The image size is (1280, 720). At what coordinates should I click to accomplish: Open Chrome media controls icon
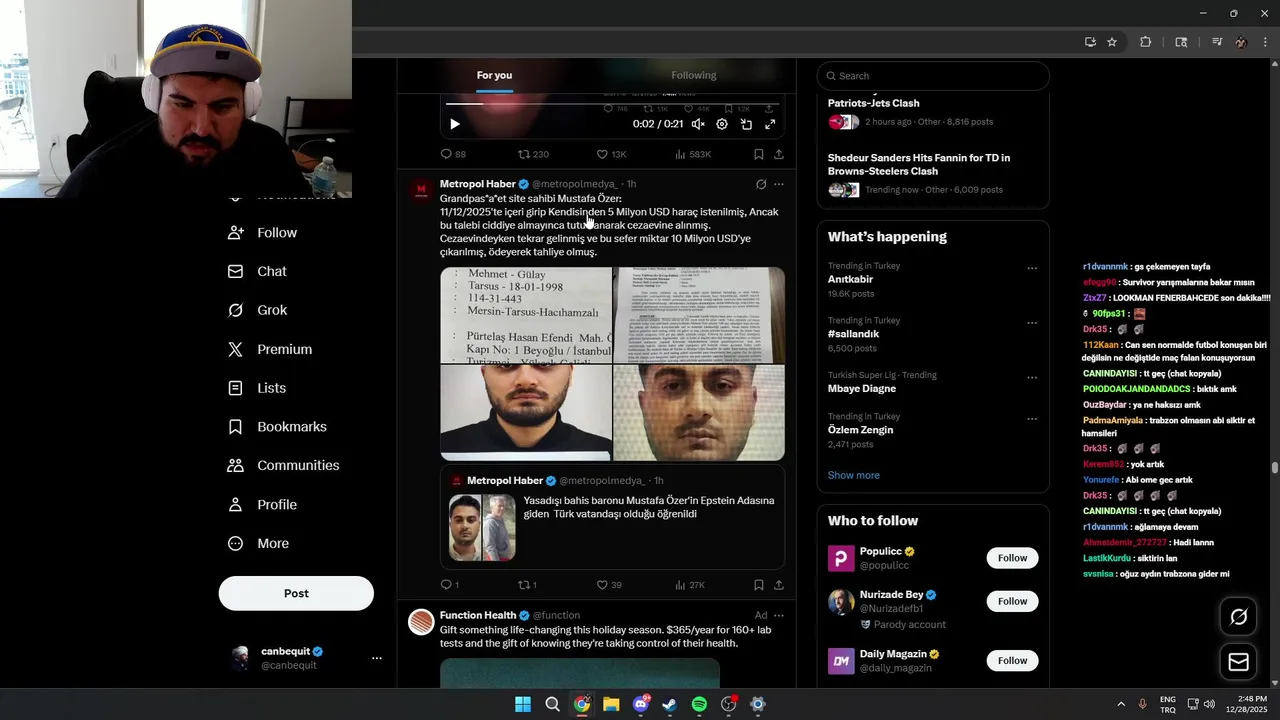[x=1217, y=42]
